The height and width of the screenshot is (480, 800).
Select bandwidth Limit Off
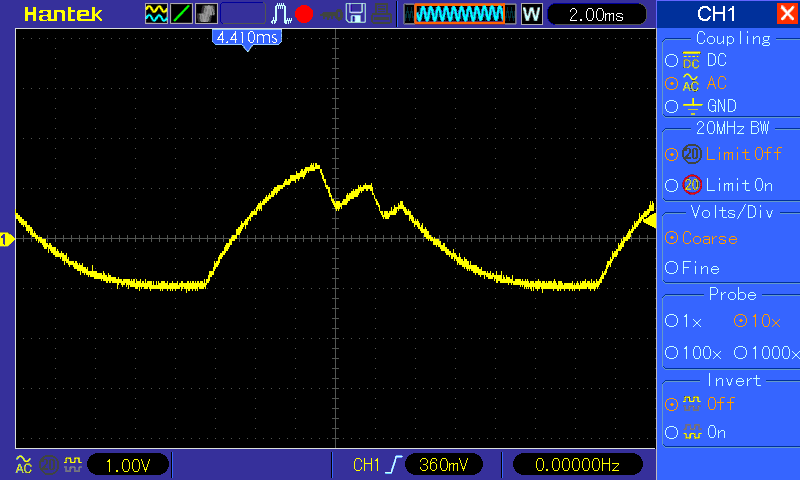click(x=723, y=154)
